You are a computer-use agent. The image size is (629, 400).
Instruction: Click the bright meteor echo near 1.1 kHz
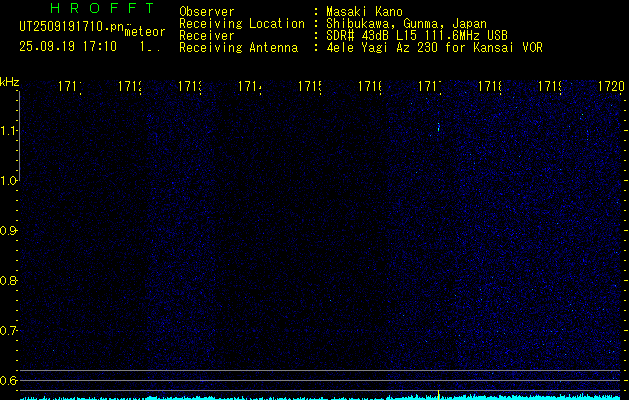click(438, 128)
